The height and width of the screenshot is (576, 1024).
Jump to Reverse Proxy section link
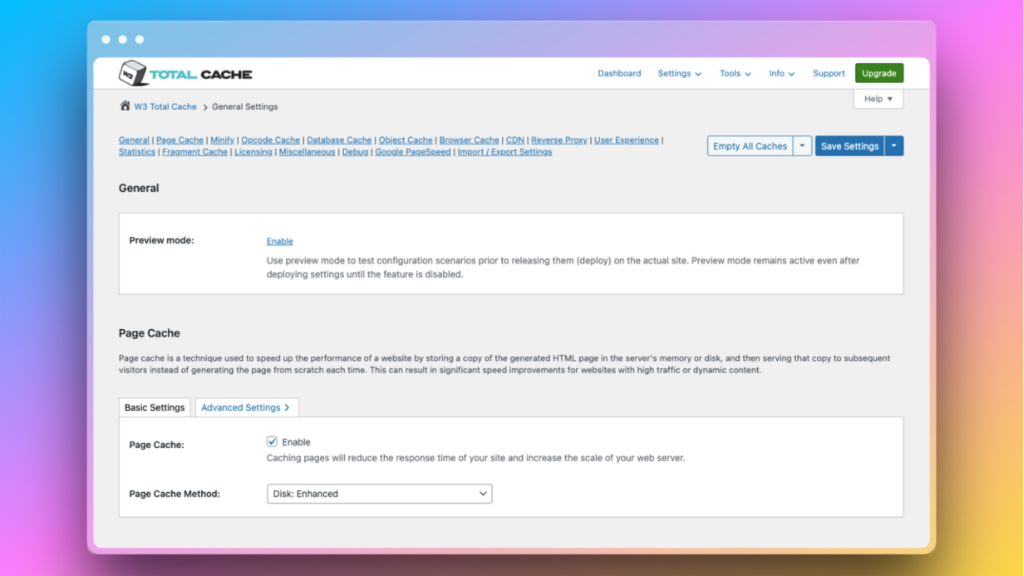(x=559, y=140)
